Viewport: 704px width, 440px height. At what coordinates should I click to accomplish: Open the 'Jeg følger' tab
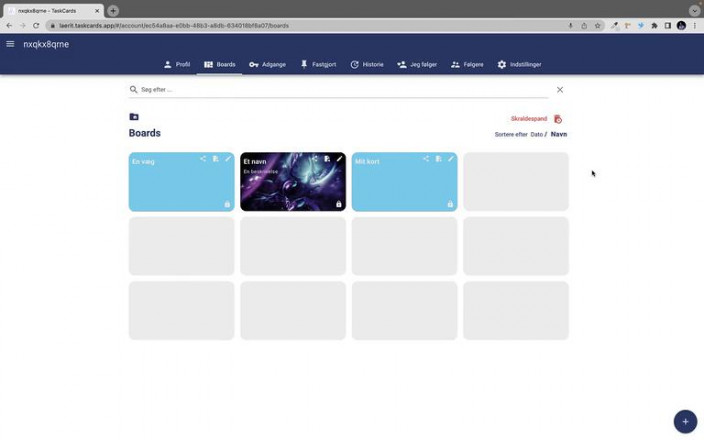click(417, 64)
